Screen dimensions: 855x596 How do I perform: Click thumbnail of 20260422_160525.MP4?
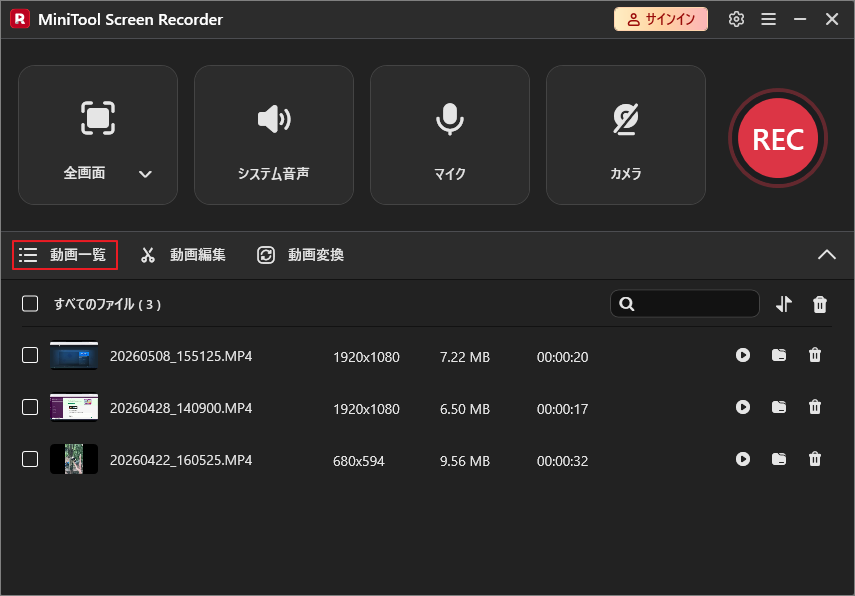[74, 459]
